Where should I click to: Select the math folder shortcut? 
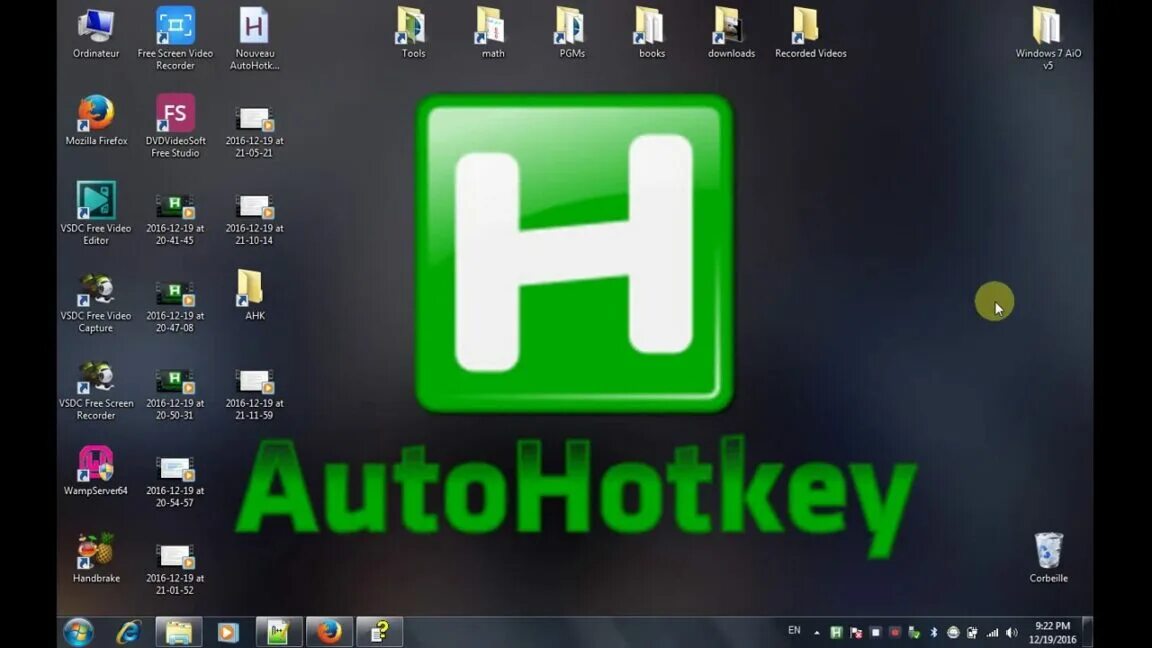click(492, 33)
